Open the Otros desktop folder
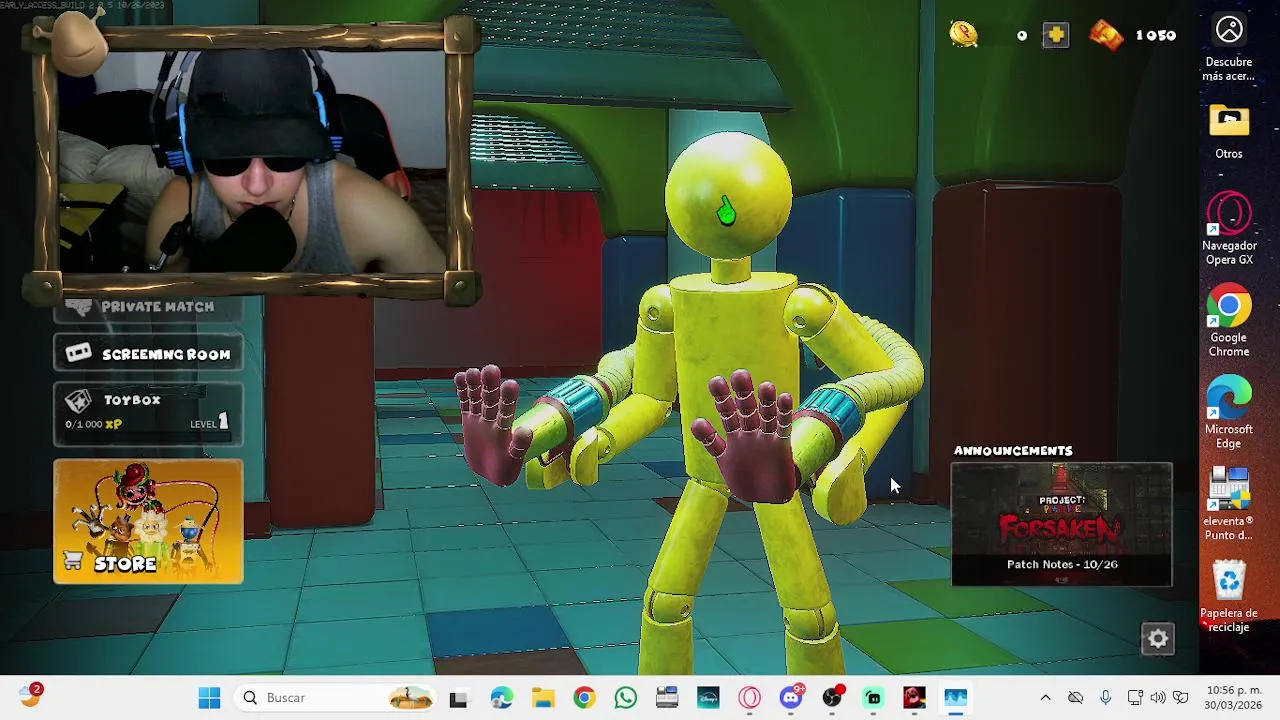This screenshot has height=720, width=1280. click(x=1229, y=132)
